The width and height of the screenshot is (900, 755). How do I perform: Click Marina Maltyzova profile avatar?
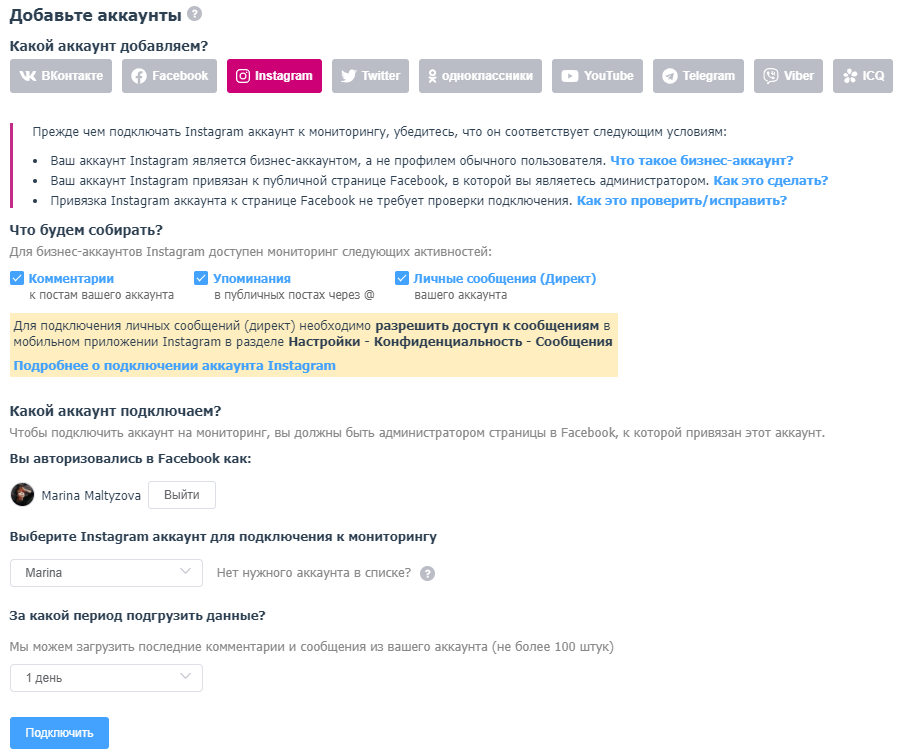click(x=22, y=495)
